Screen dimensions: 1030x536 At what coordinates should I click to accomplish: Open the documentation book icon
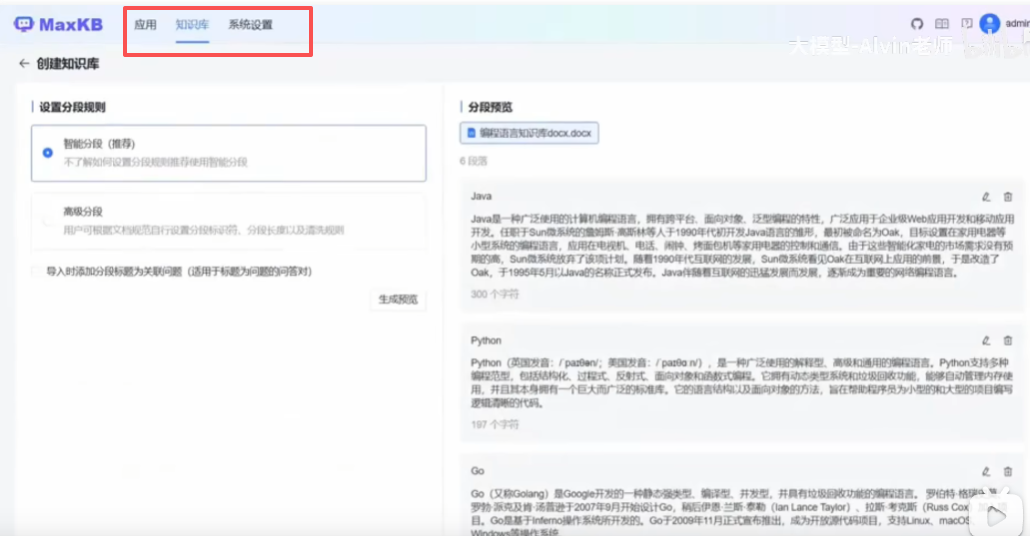[x=942, y=24]
